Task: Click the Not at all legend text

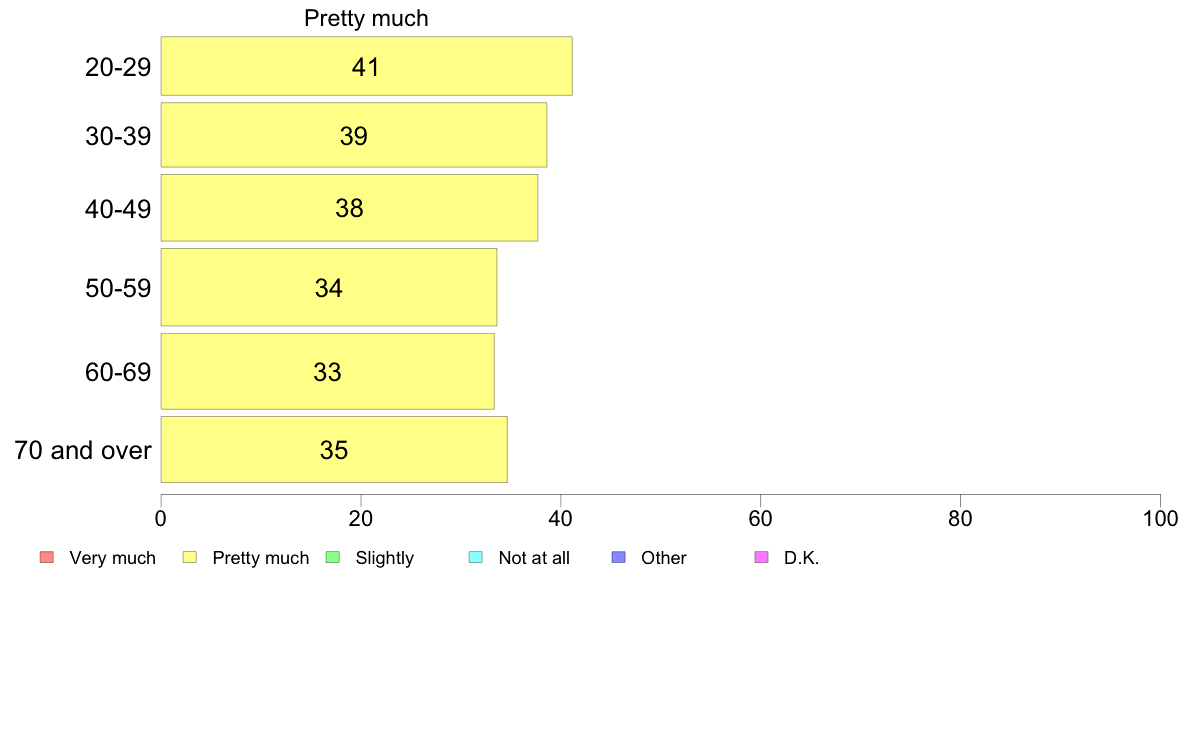Action: [534, 558]
